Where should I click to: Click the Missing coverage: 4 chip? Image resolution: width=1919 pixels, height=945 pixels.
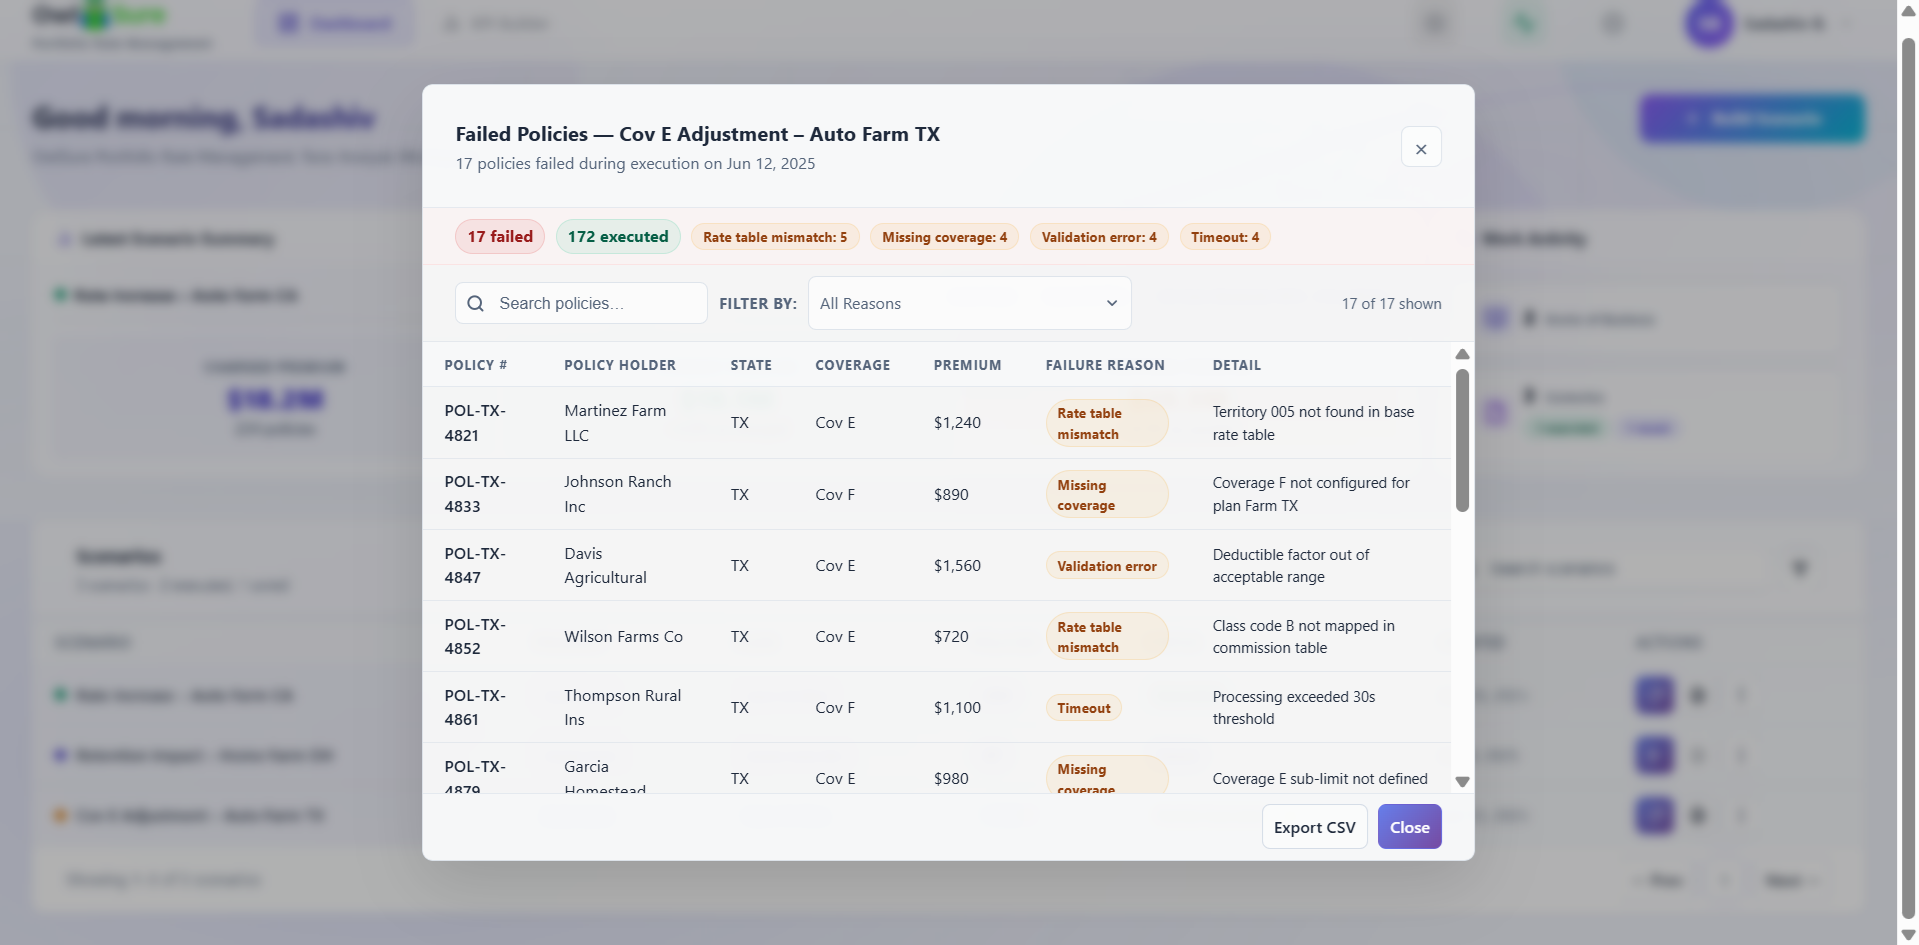point(944,237)
